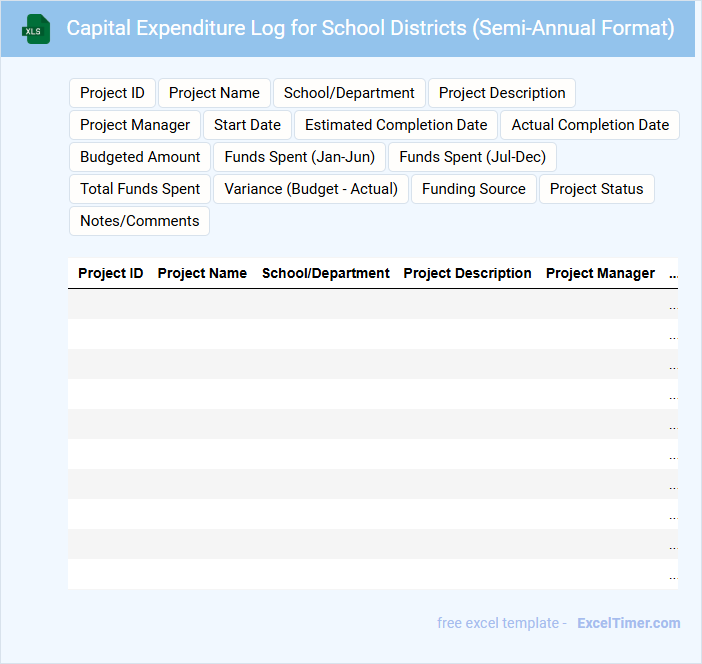Select the Start Date tag
The height and width of the screenshot is (664, 702).
point(247,125)
